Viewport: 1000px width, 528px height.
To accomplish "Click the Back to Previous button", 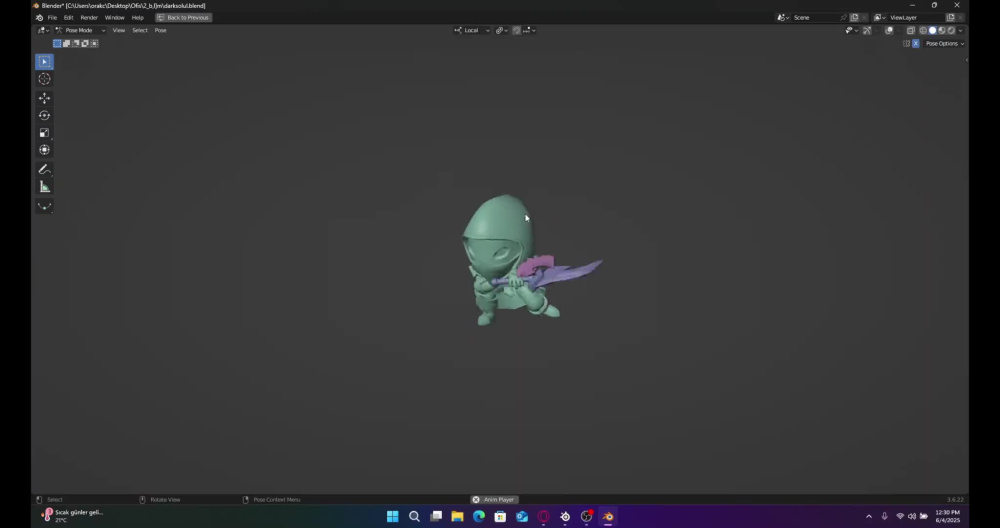I will (x=183, y=18).
